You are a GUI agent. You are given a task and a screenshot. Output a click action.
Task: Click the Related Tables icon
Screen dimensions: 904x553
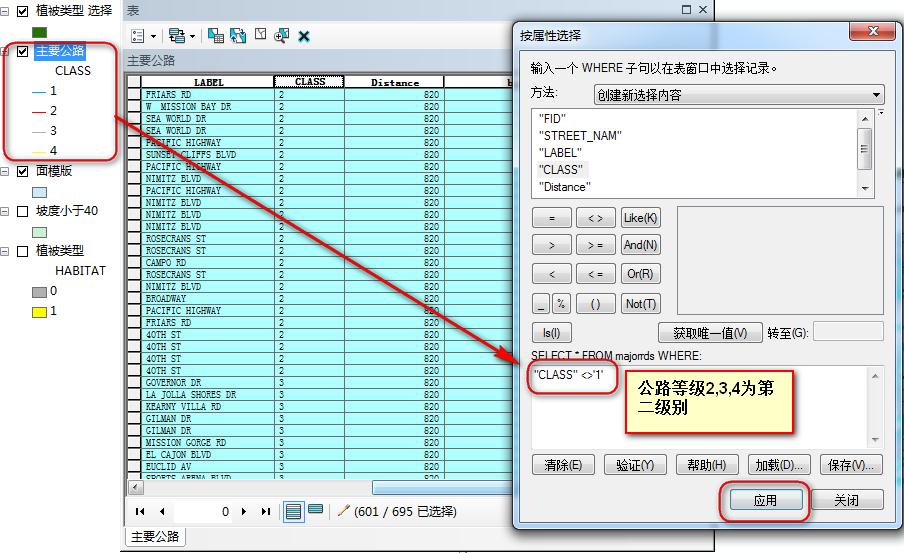(x=176, y=36)
